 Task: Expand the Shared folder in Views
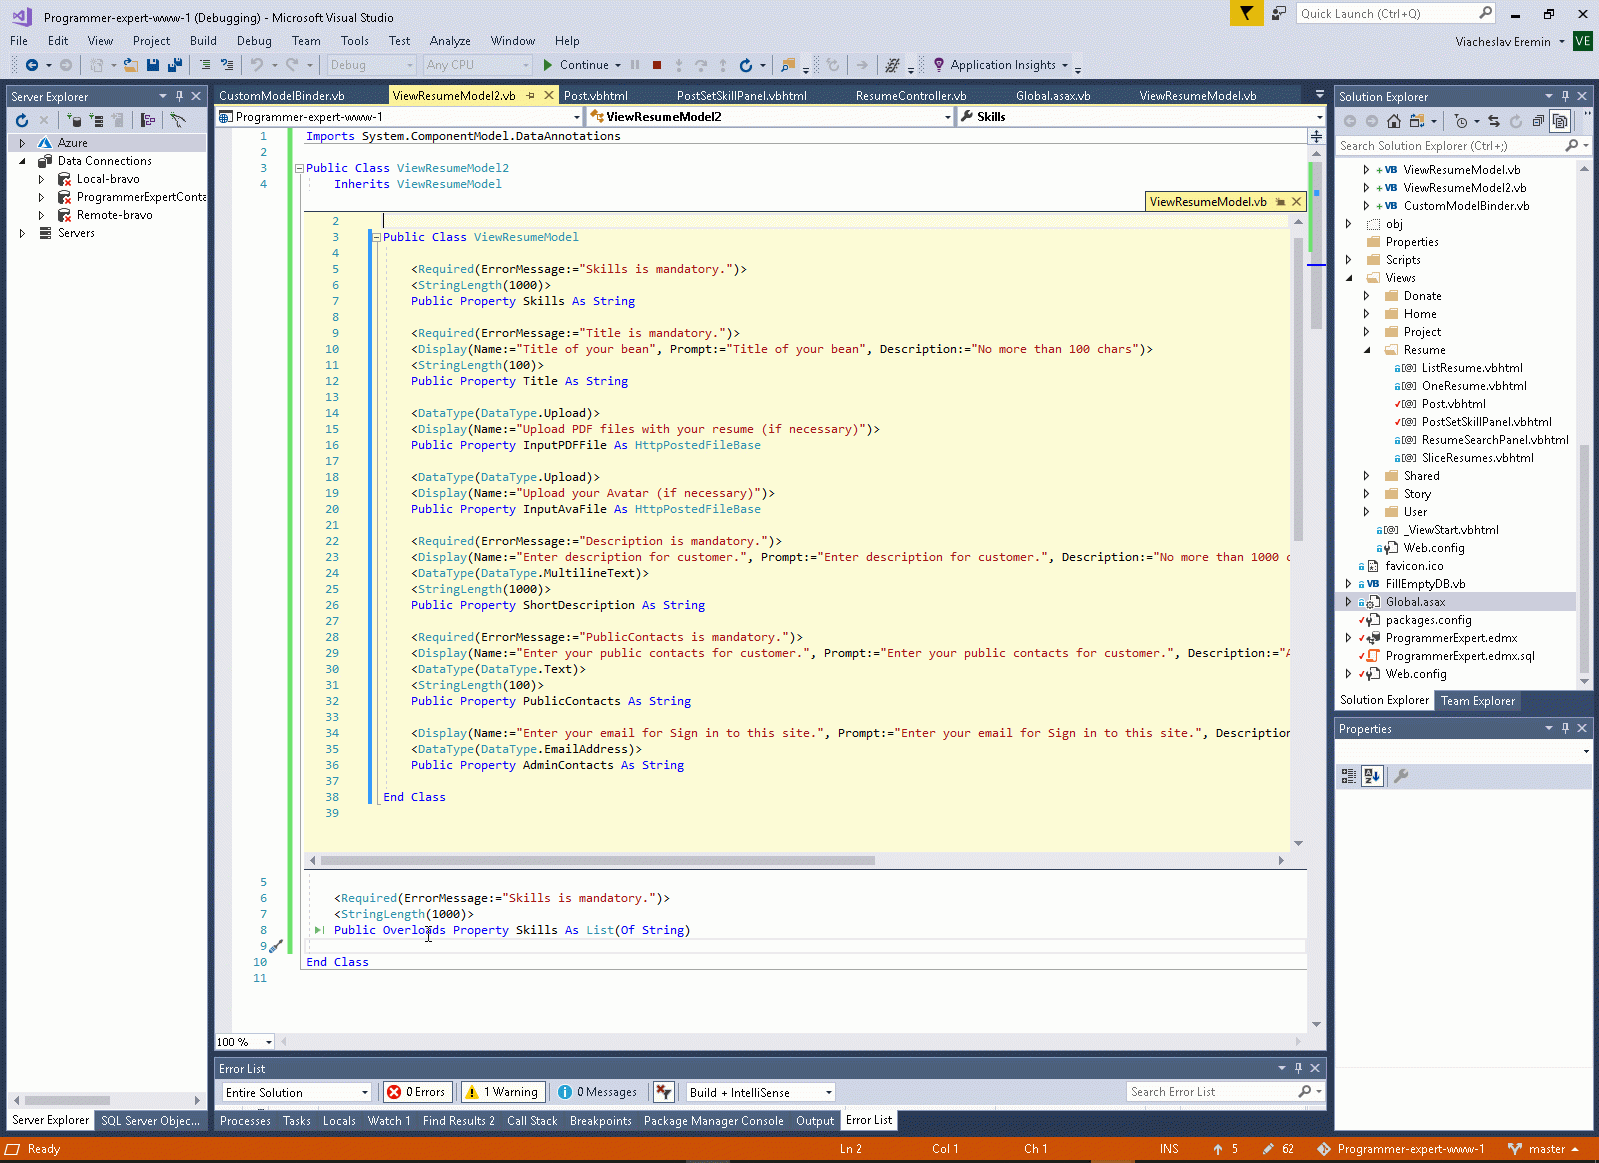[x=1366, y=476]
